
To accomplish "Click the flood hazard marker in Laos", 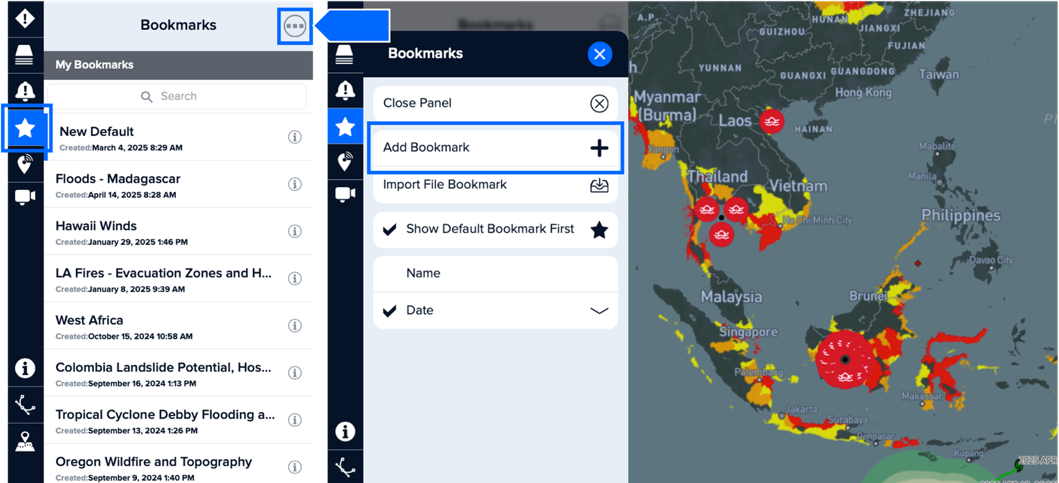I will coord(771,122).
